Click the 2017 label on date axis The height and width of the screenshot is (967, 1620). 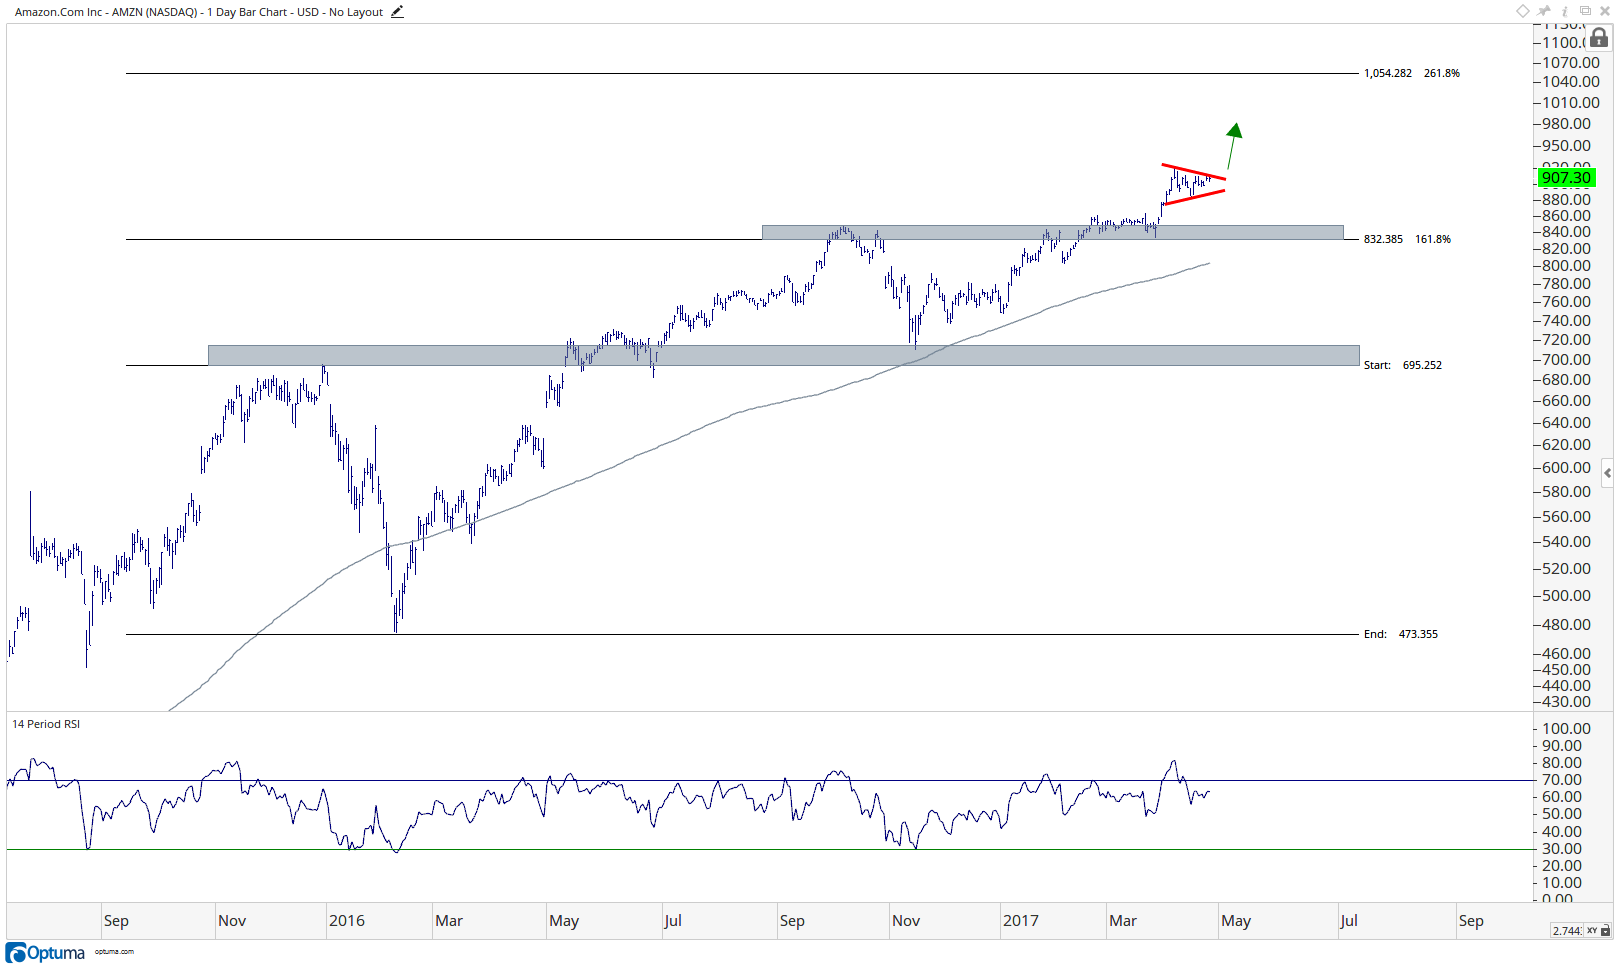pyautogui.click(x=1021, y=921)
